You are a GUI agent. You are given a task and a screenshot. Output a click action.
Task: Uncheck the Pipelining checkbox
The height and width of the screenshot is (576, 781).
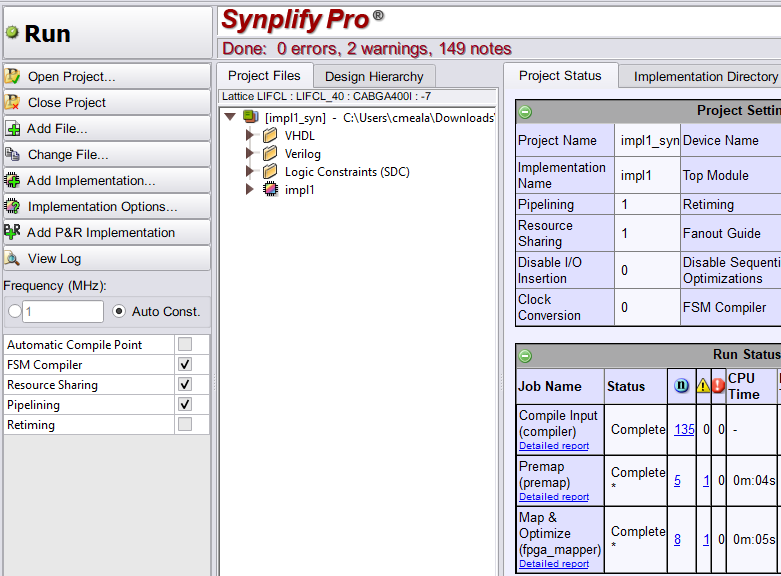pyautogui.click(x=185, y=404)
